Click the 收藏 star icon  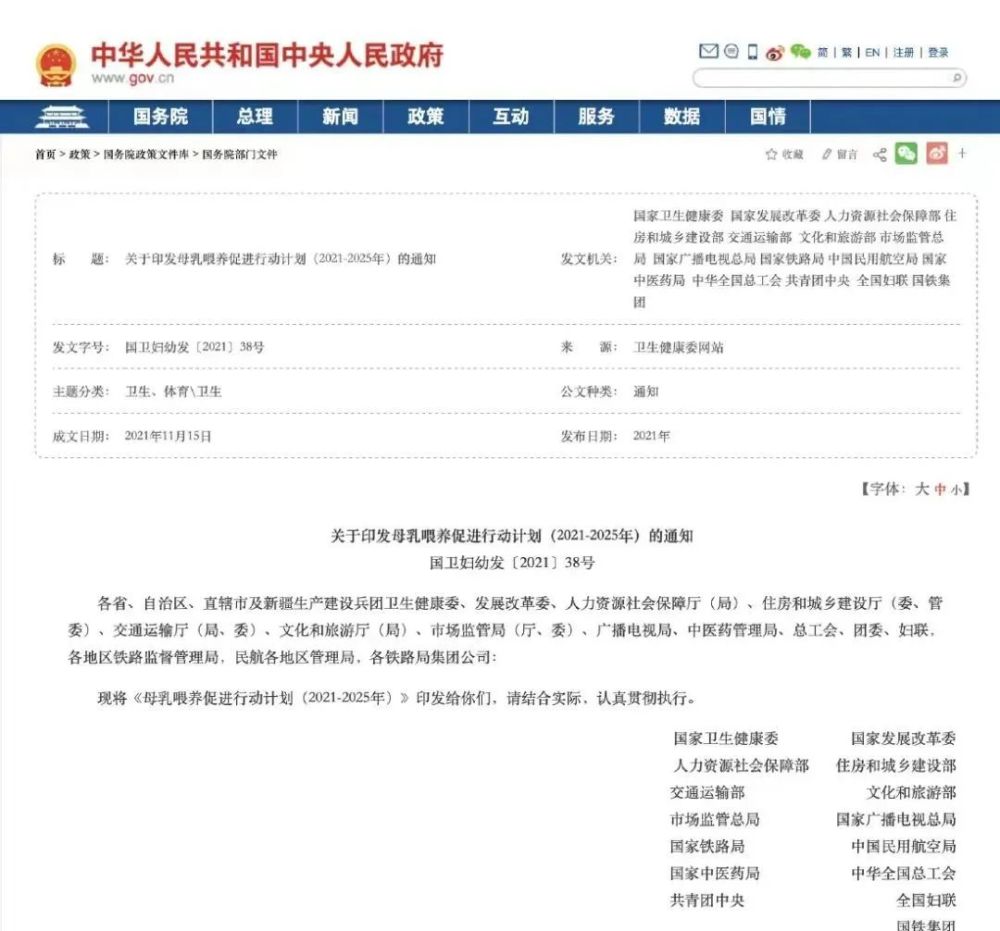(771, 154)
